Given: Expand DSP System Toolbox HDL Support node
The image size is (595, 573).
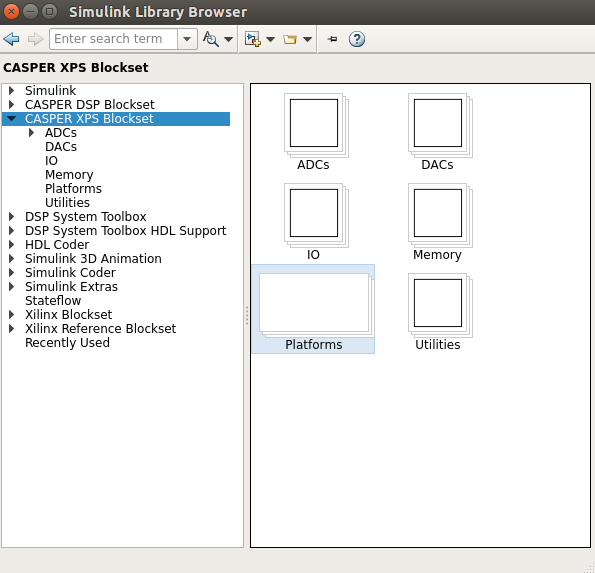Looking at the screenshot, I should coord(12,230).
